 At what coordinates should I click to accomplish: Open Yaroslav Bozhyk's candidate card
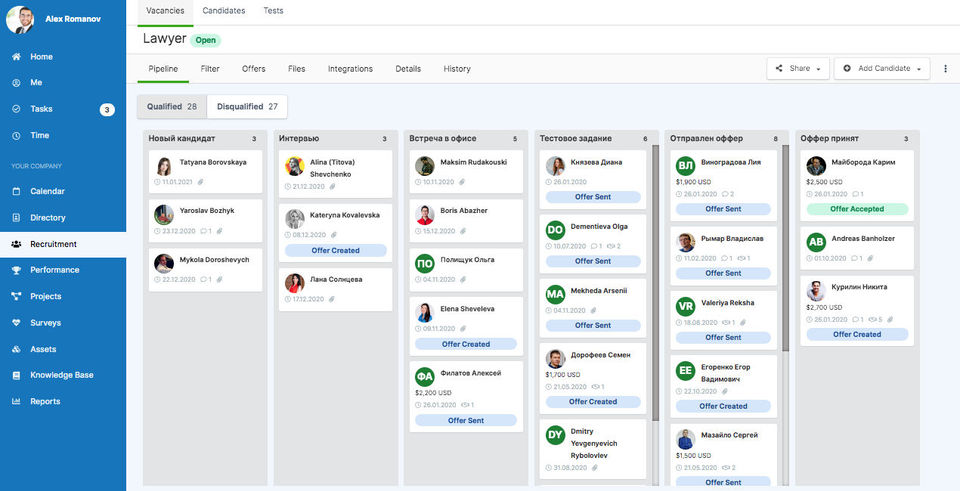click(x=205, y=220)
